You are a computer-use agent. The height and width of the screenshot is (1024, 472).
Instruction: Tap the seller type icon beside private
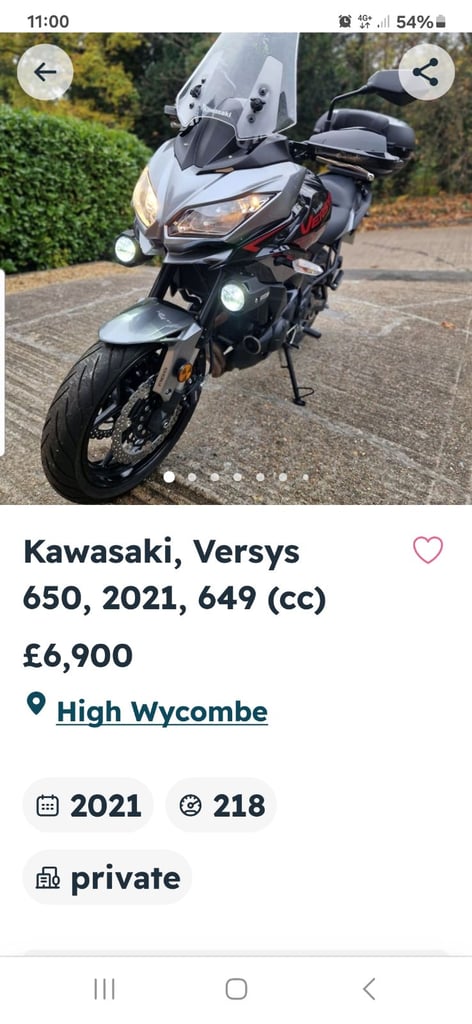click(x=47, y=878)
